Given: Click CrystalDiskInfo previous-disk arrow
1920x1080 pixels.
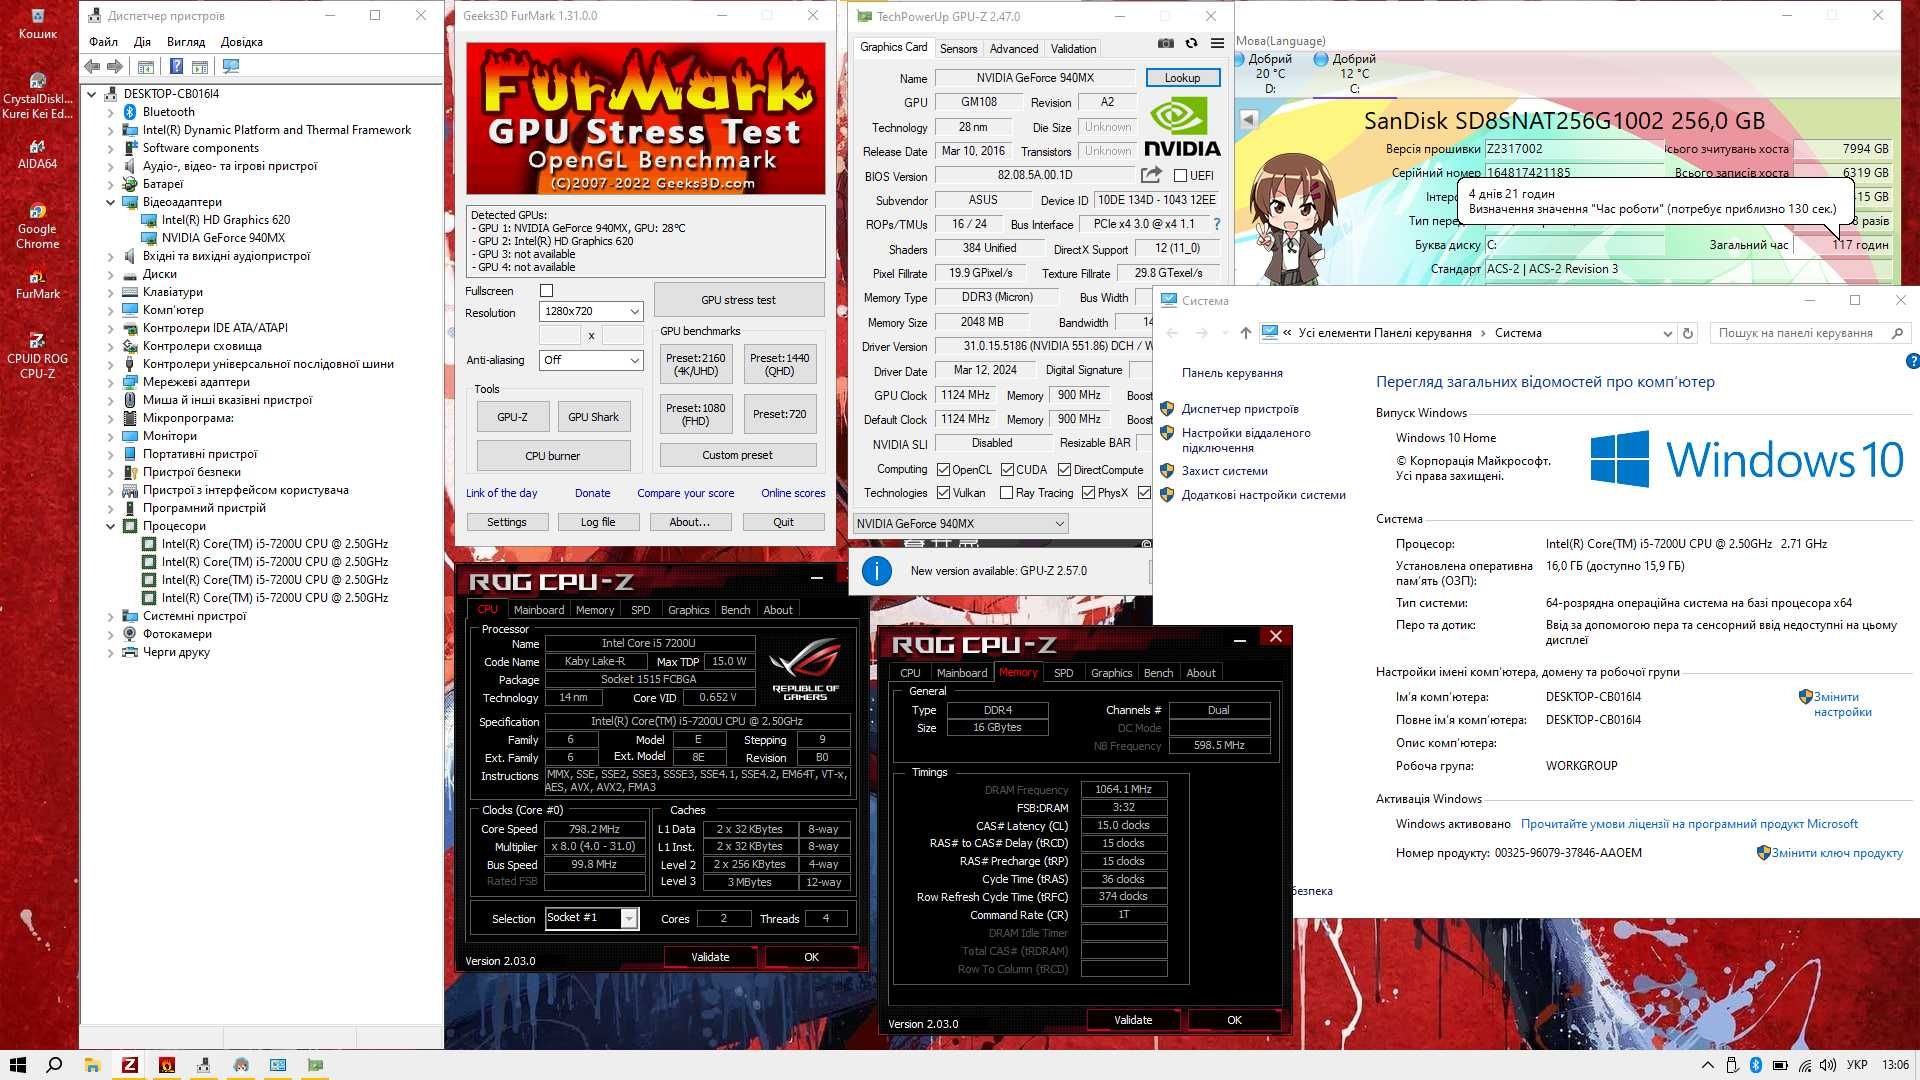Looking at the screenshot, I should [x=1248, y=119].
